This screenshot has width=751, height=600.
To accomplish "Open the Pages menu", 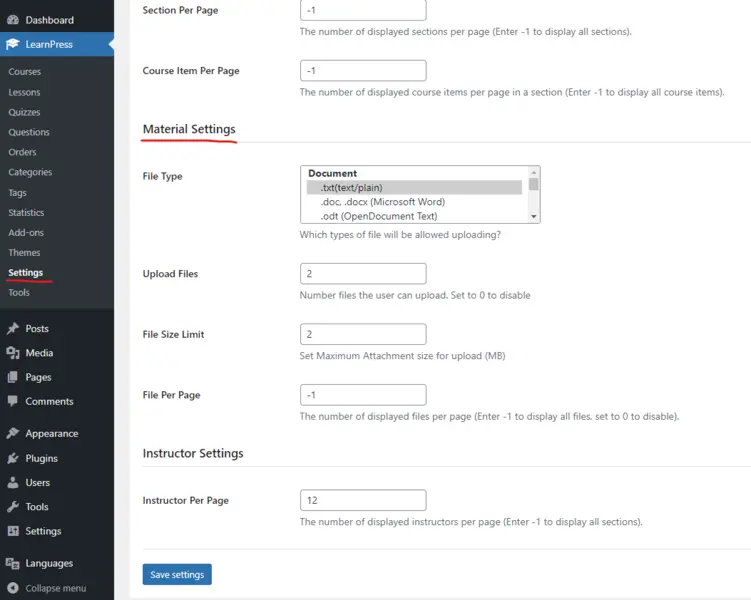I will pyautogui.click(x=57, y=377).
